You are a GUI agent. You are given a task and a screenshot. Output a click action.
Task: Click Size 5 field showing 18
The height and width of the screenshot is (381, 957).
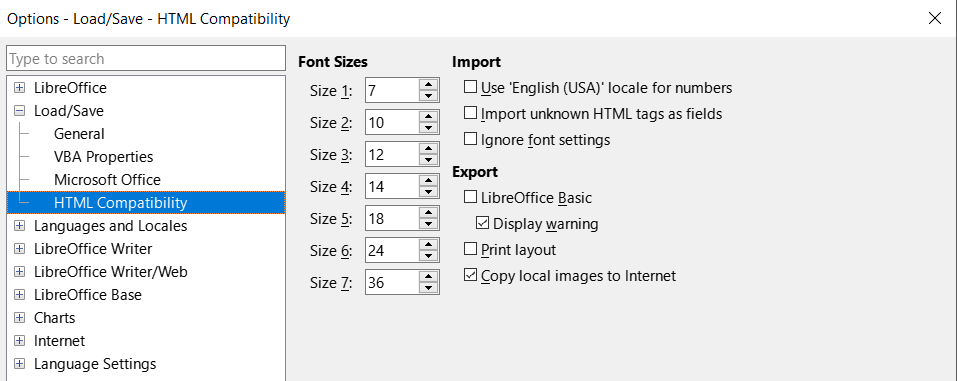[x=392, y=218]
